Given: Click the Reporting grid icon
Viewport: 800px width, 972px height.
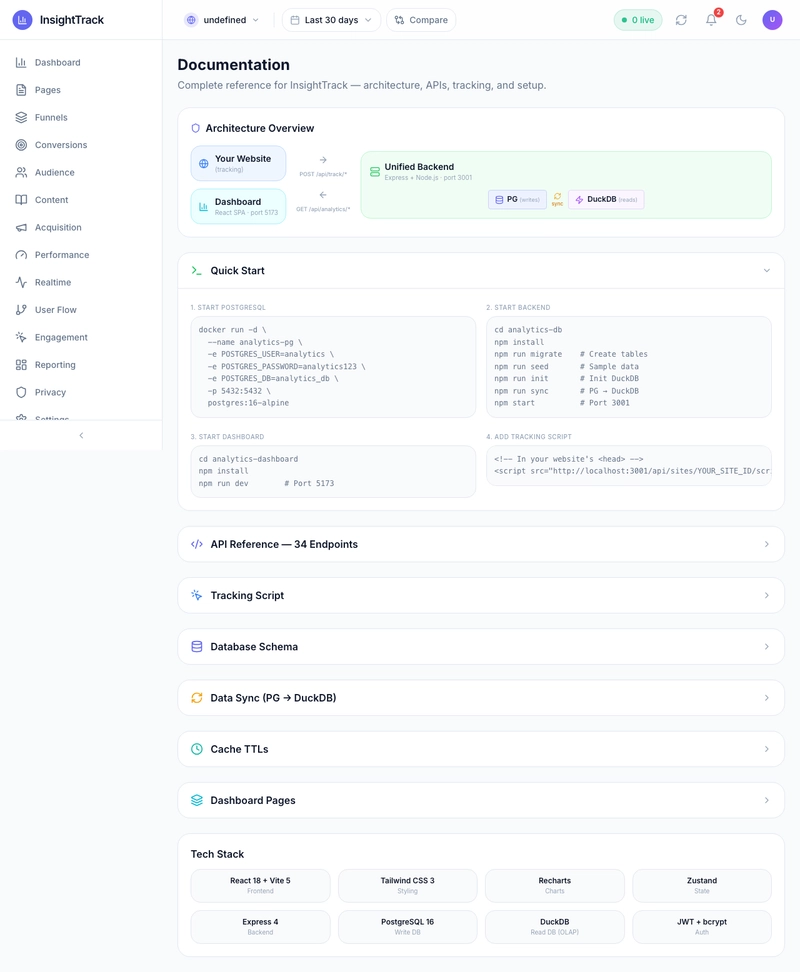Looking at the screenshot, I should coord(21,364).
